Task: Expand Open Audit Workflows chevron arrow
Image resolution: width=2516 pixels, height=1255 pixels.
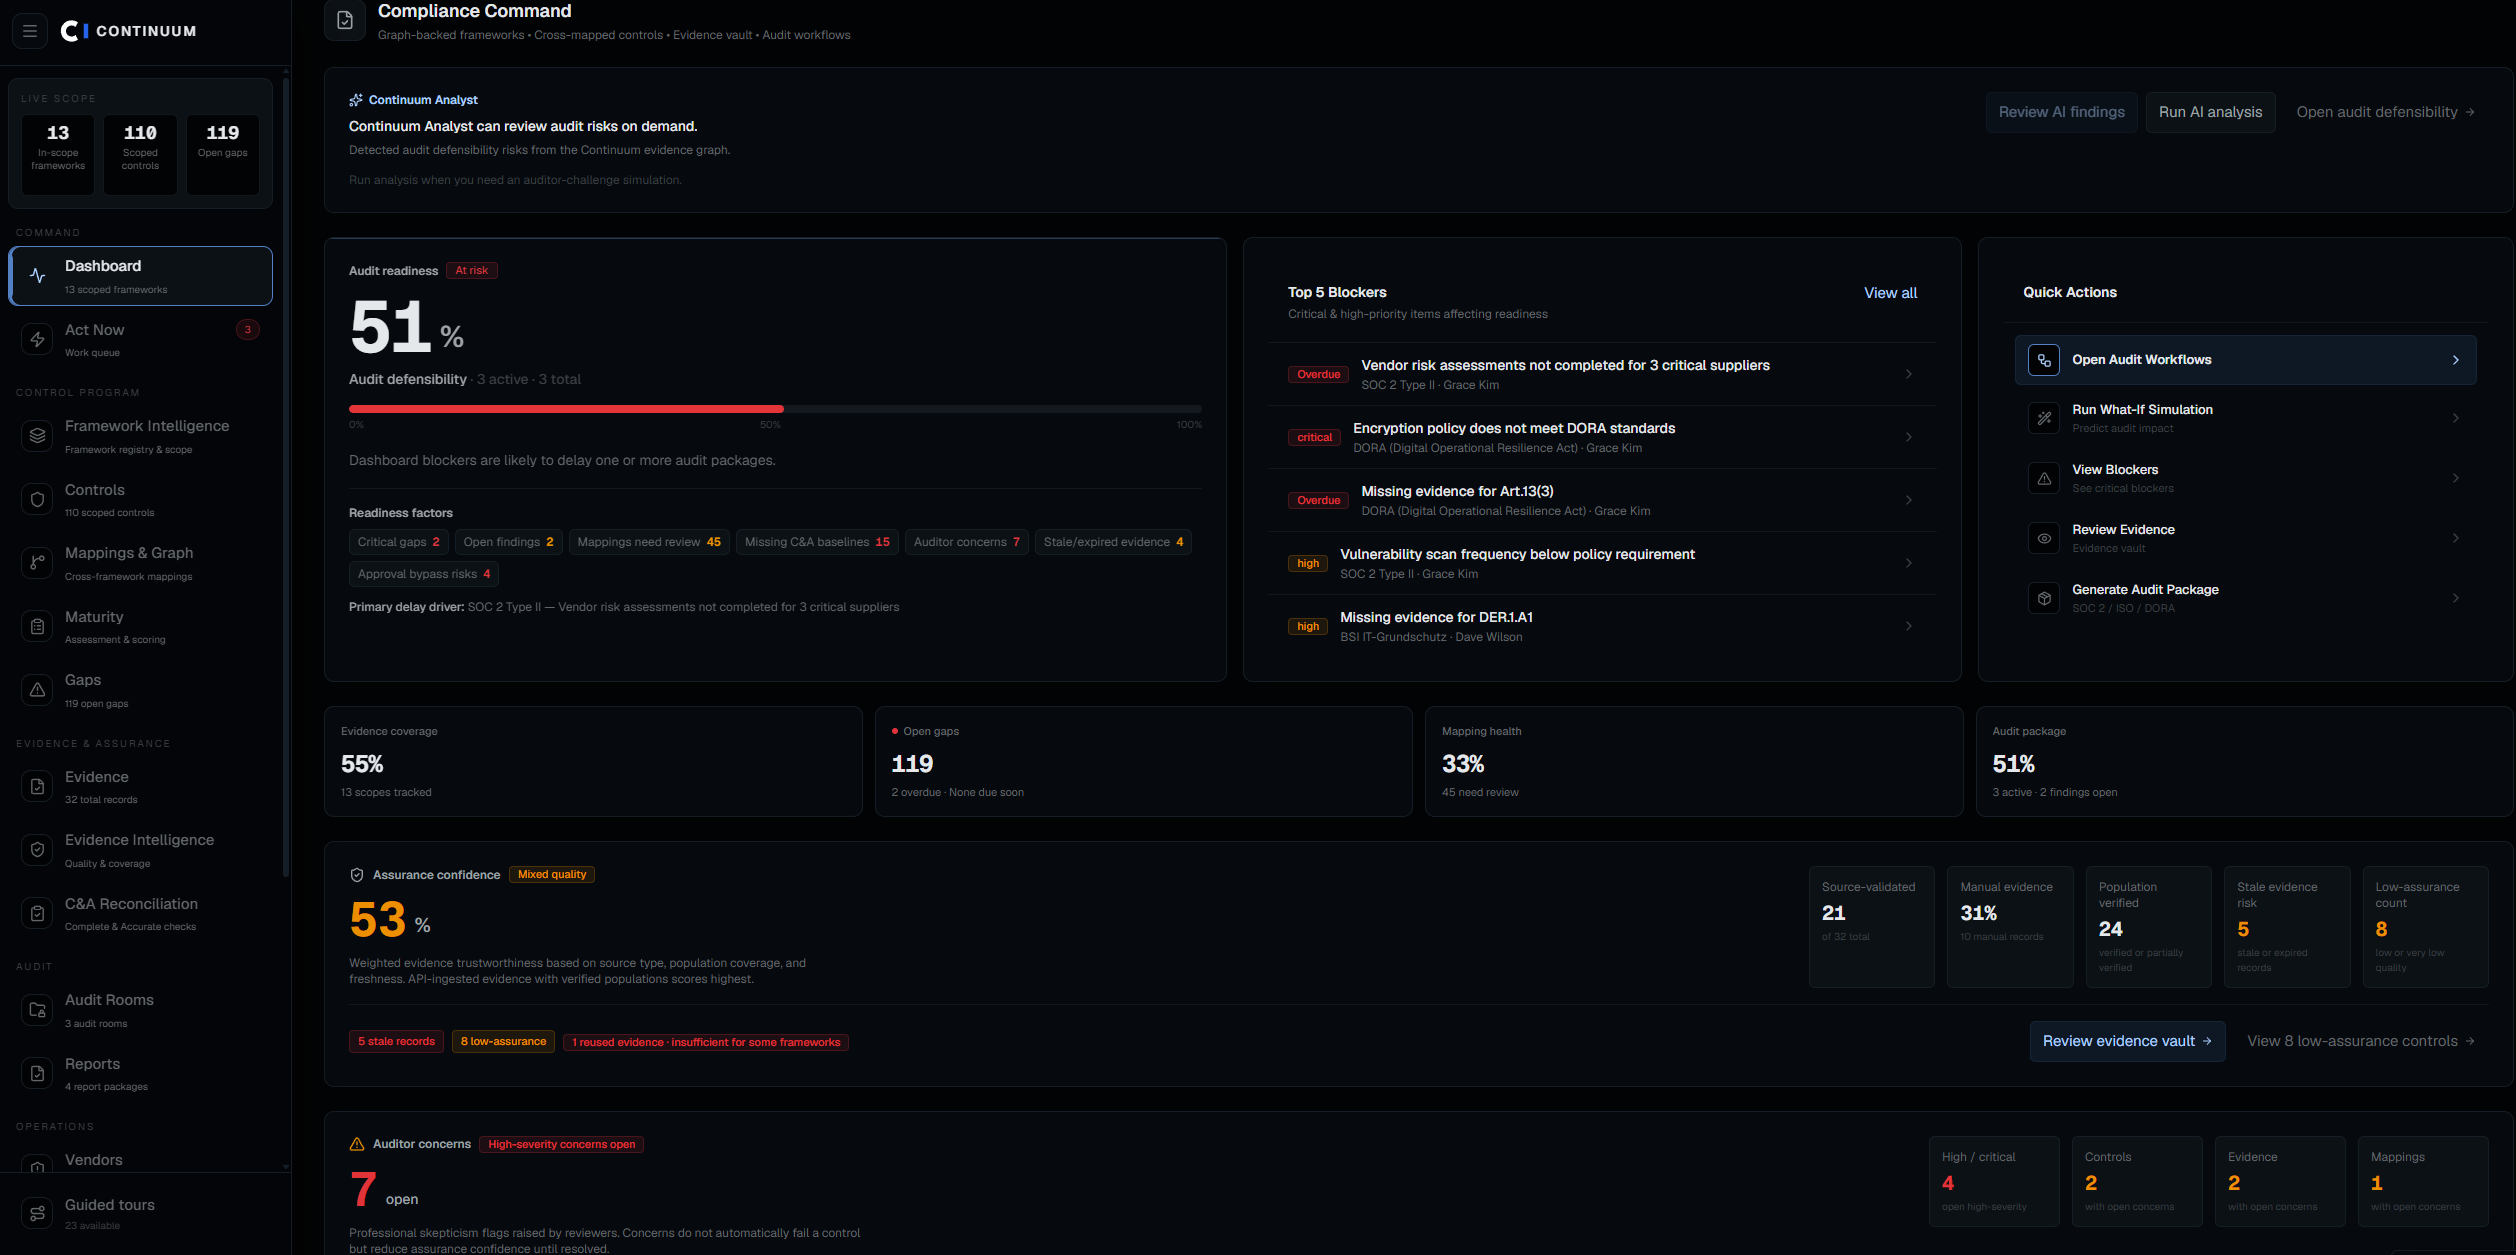Action: click(x=2455, y=360)
